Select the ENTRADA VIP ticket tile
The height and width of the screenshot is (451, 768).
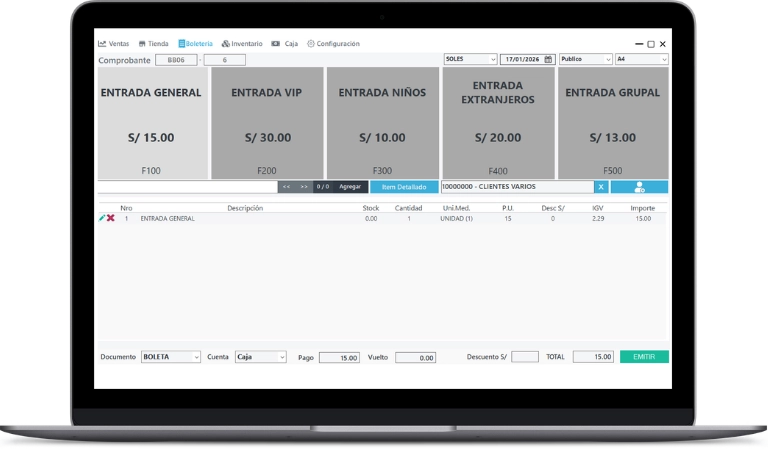(267, 123)
